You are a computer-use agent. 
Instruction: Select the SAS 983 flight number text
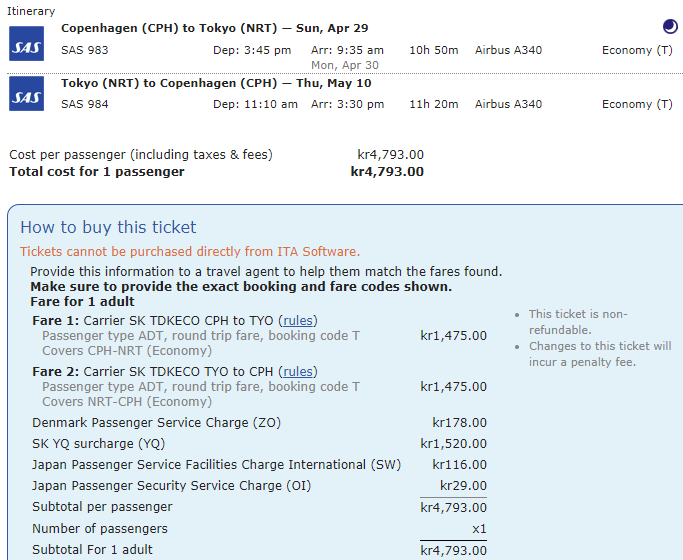click(85, 50)
